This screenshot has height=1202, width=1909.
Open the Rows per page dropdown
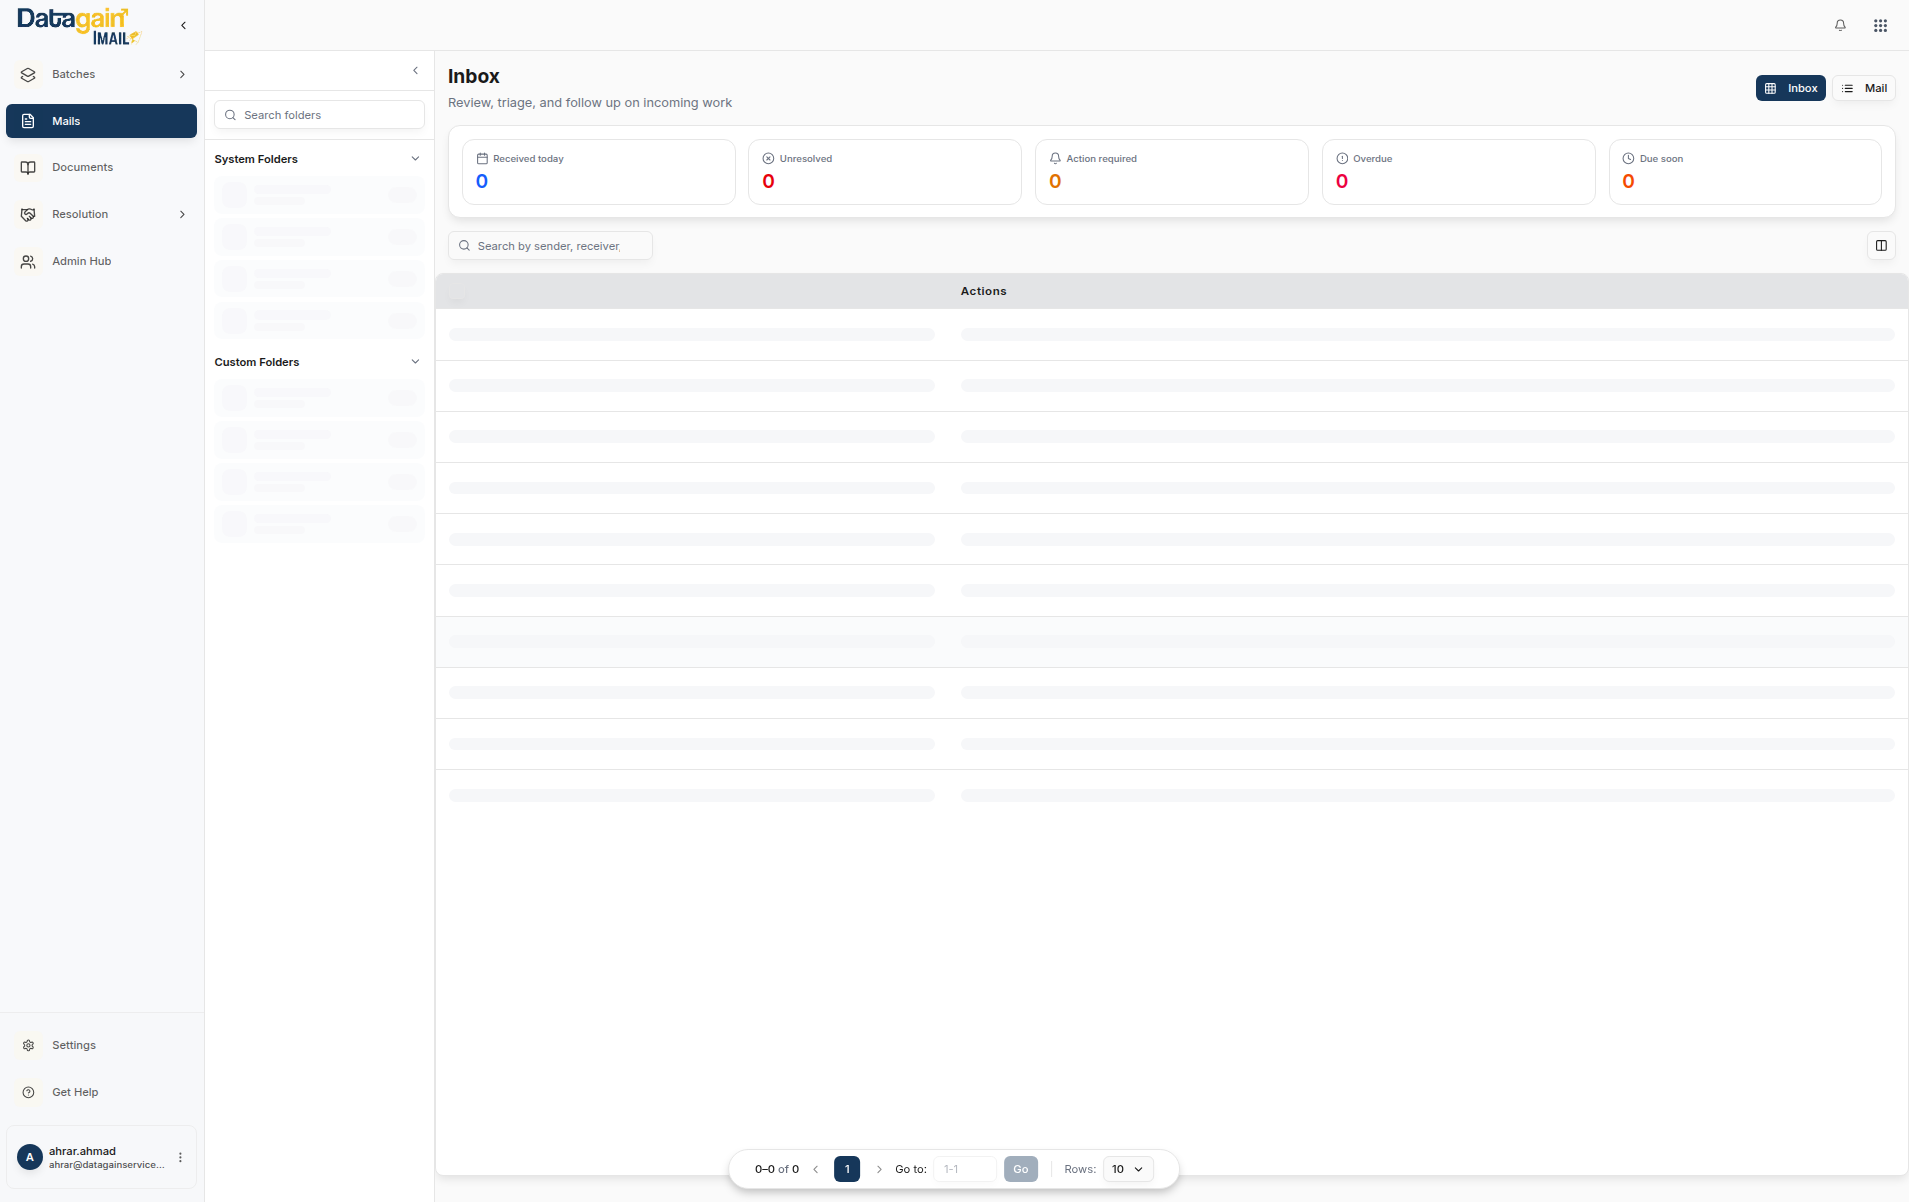click(1127, 1169)
